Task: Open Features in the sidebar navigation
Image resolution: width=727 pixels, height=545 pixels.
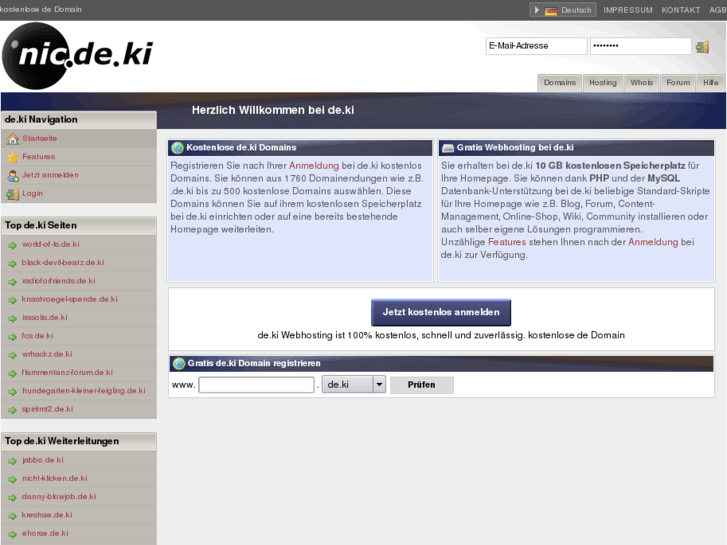Action: [38, 157]
